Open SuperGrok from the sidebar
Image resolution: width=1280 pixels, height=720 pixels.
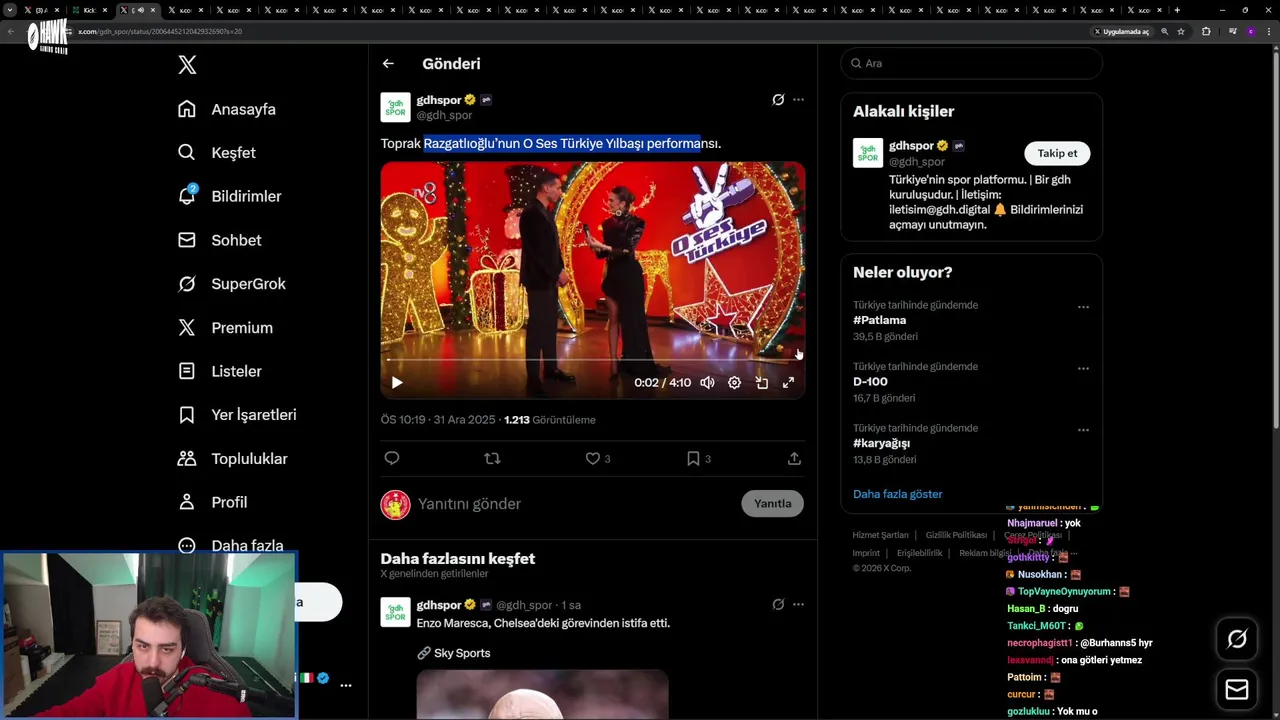click(x=232, y=284)
